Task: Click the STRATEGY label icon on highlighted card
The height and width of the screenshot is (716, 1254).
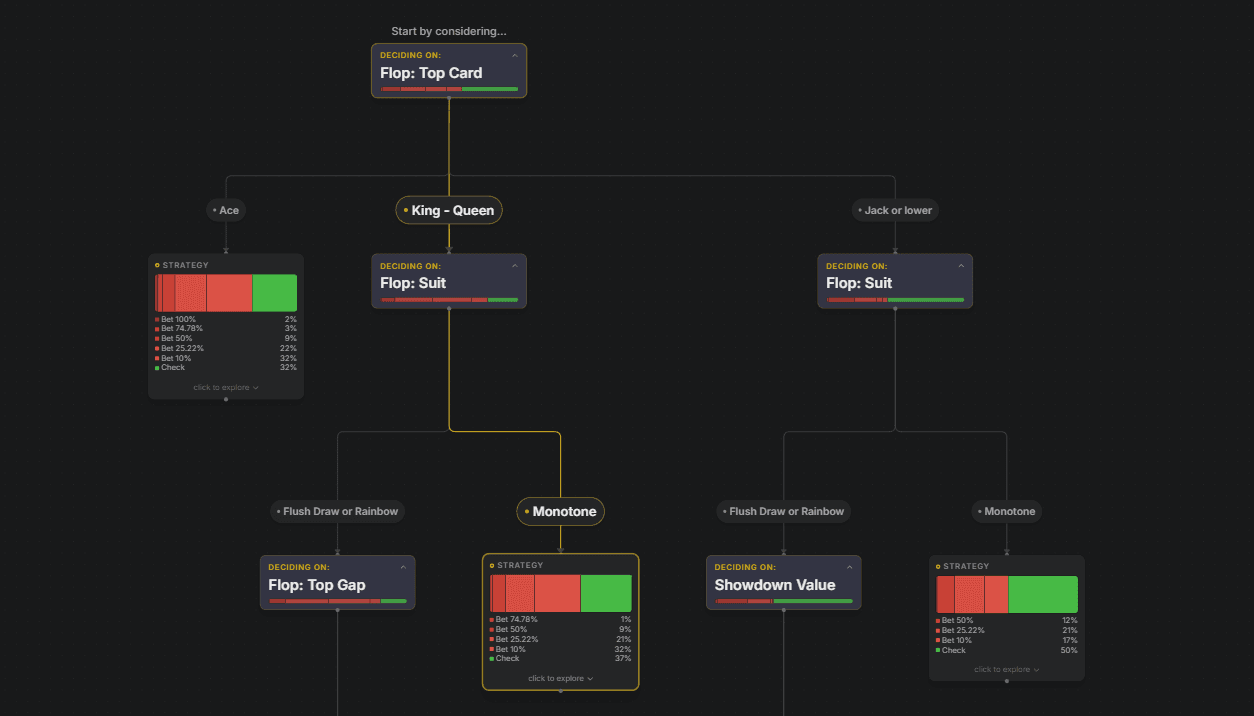Action: pyautogui.click(x=492, y=565)
